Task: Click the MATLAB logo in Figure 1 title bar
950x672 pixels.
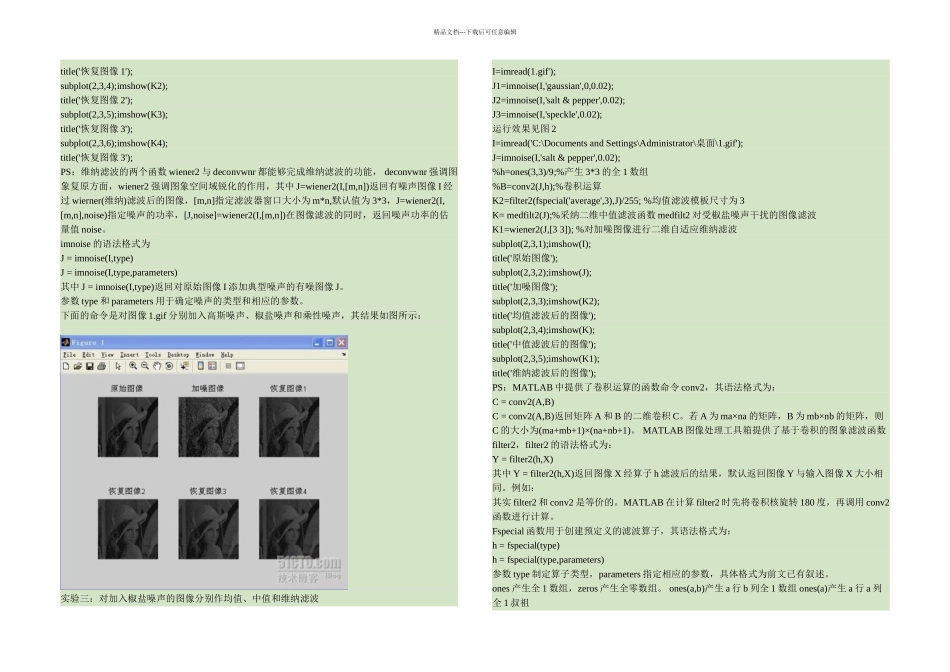Action: click(x=65, y=342)
